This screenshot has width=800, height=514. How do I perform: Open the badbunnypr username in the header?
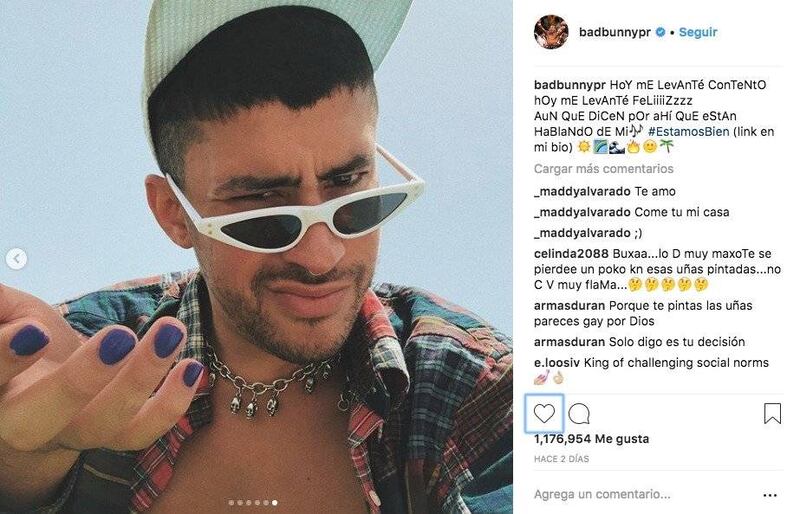click(615, 32)
